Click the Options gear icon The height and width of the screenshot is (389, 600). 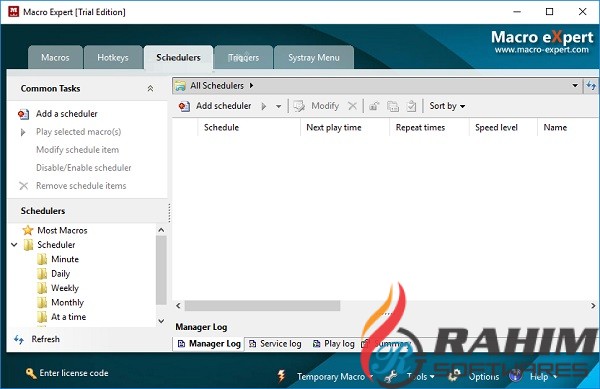[x=454, y=376]
